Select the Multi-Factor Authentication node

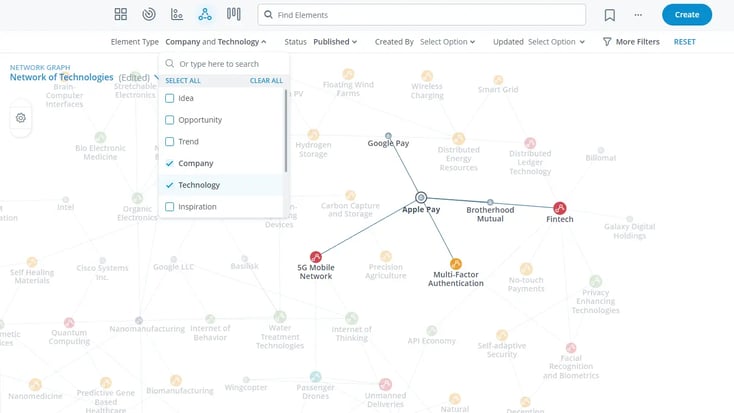tap(455, 264)
